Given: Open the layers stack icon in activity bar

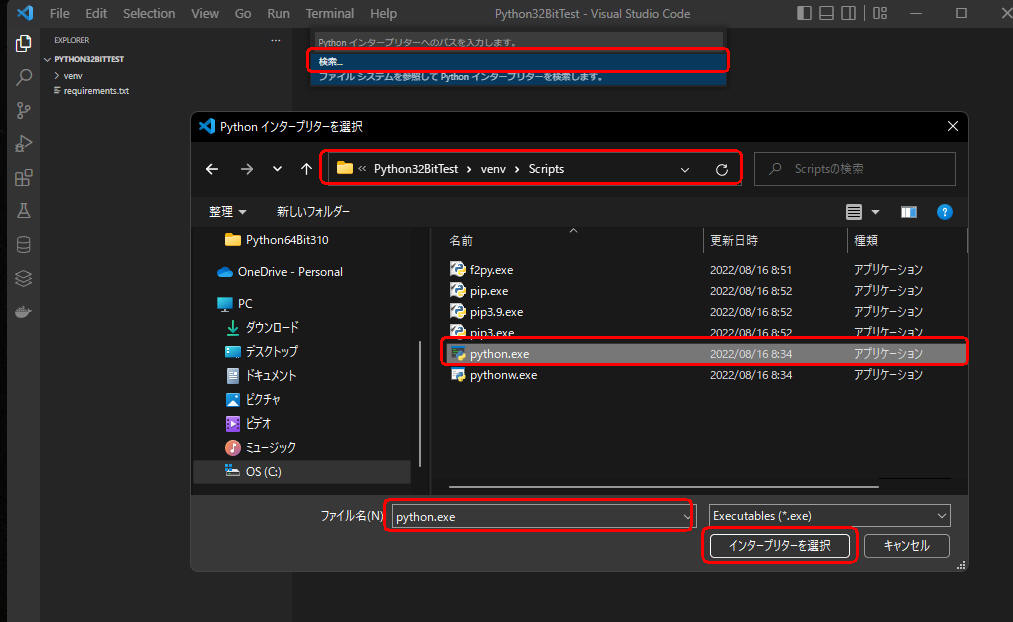Looking at the screenshot, I should (x=23, y=278).
